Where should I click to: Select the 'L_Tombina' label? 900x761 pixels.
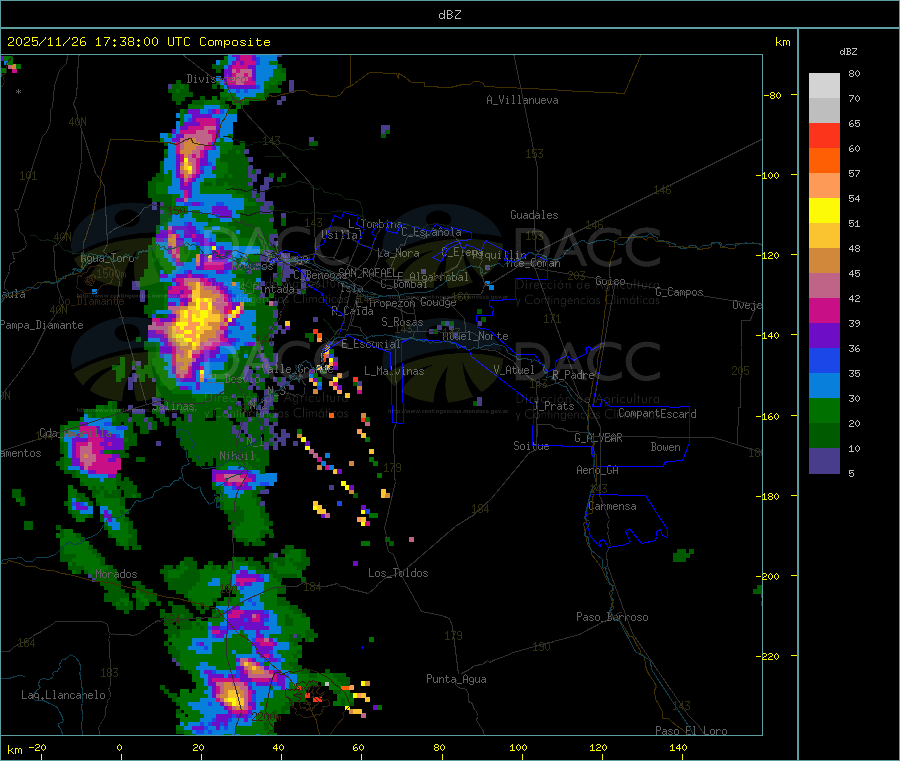(x=375, y=224)
